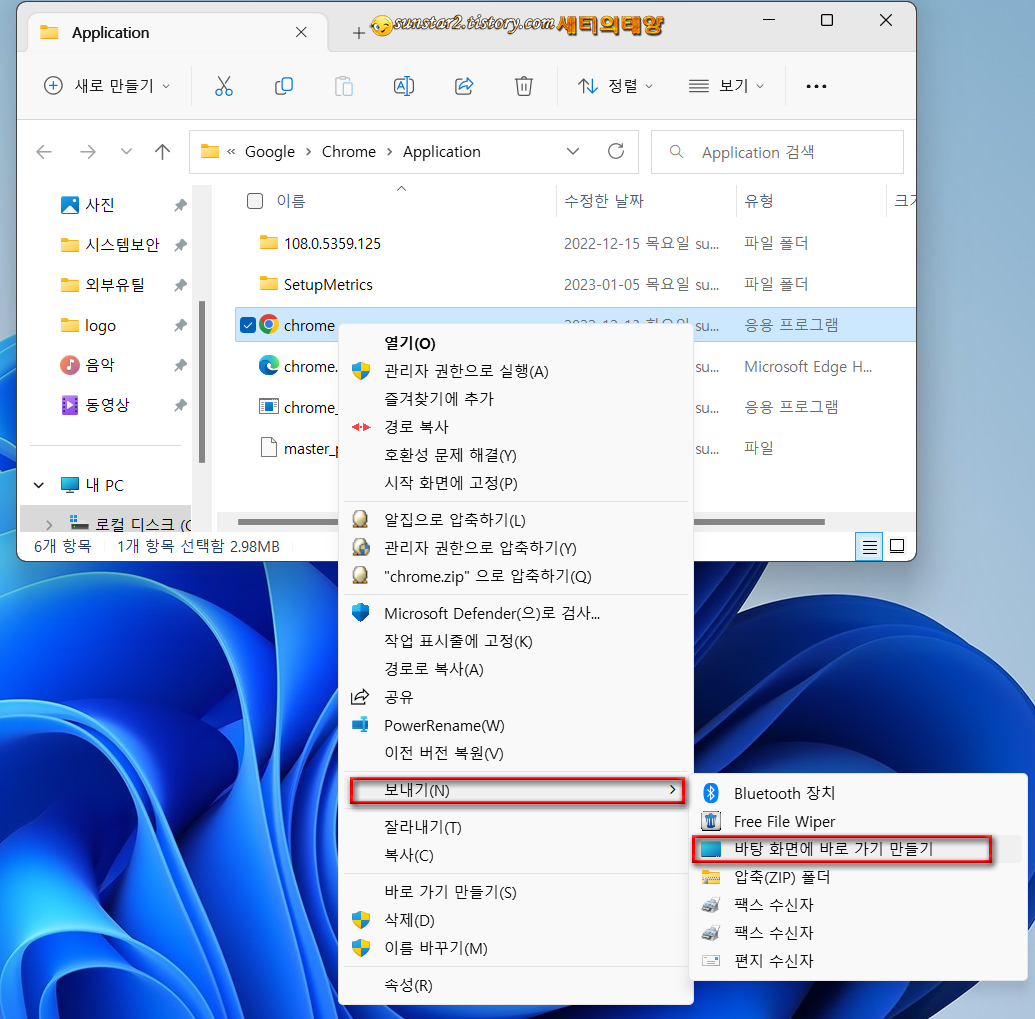Click the Copy icon in the toolbar

284,86
